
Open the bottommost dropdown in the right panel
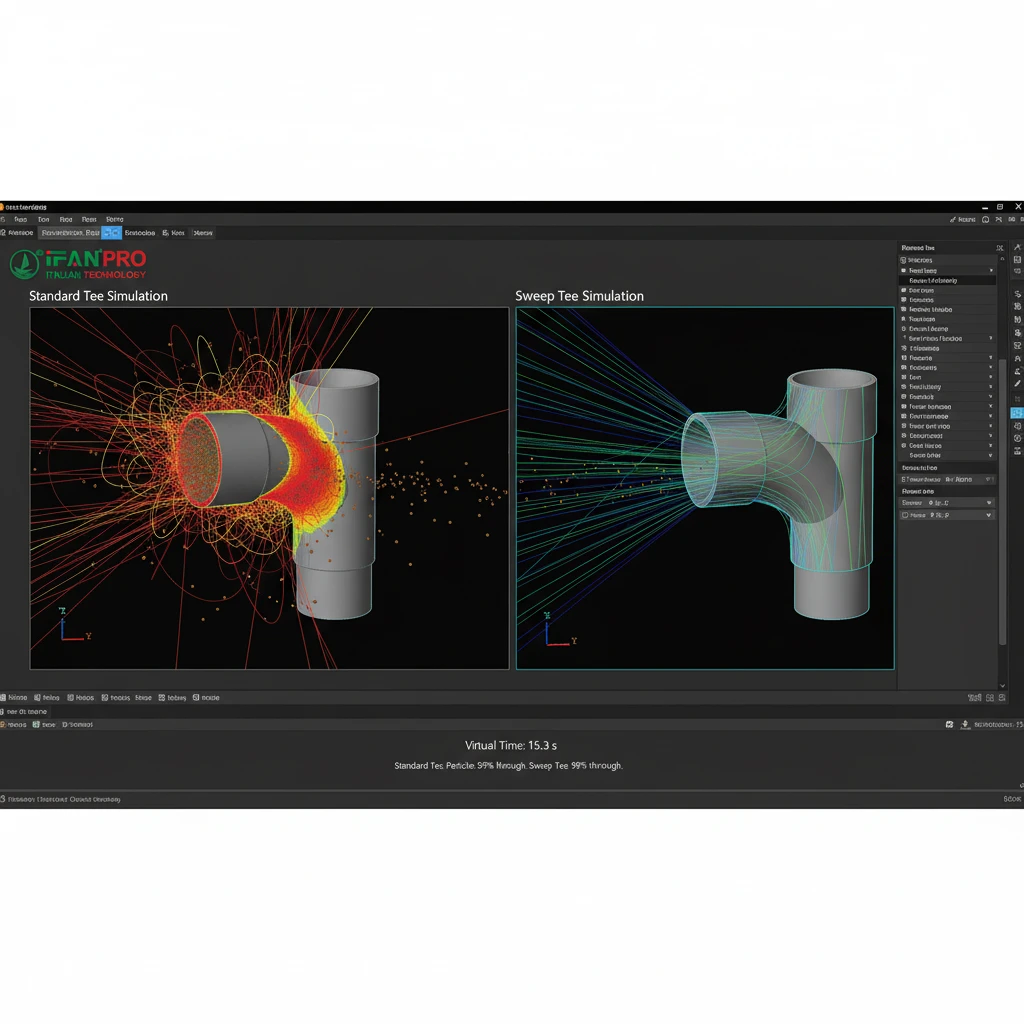(989, 515)
